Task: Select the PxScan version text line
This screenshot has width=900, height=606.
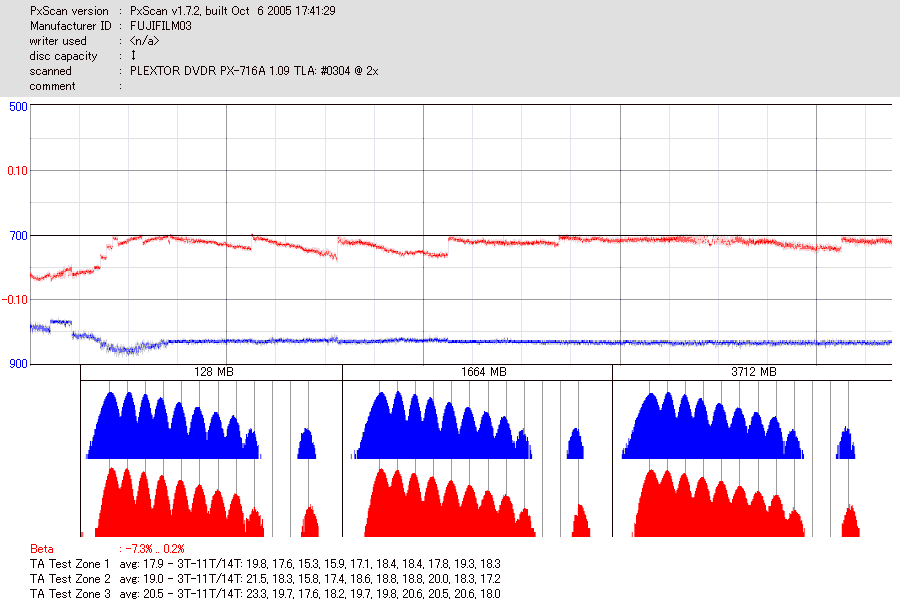Action: (x=183, y=11)
